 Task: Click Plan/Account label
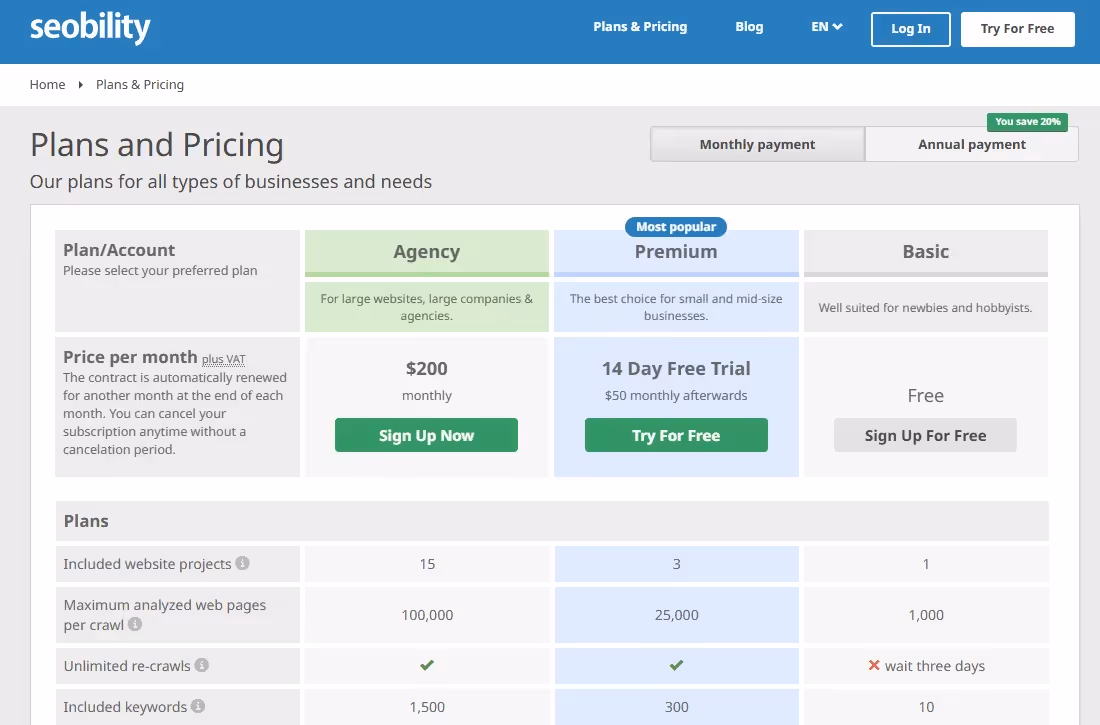pos(119,250)
